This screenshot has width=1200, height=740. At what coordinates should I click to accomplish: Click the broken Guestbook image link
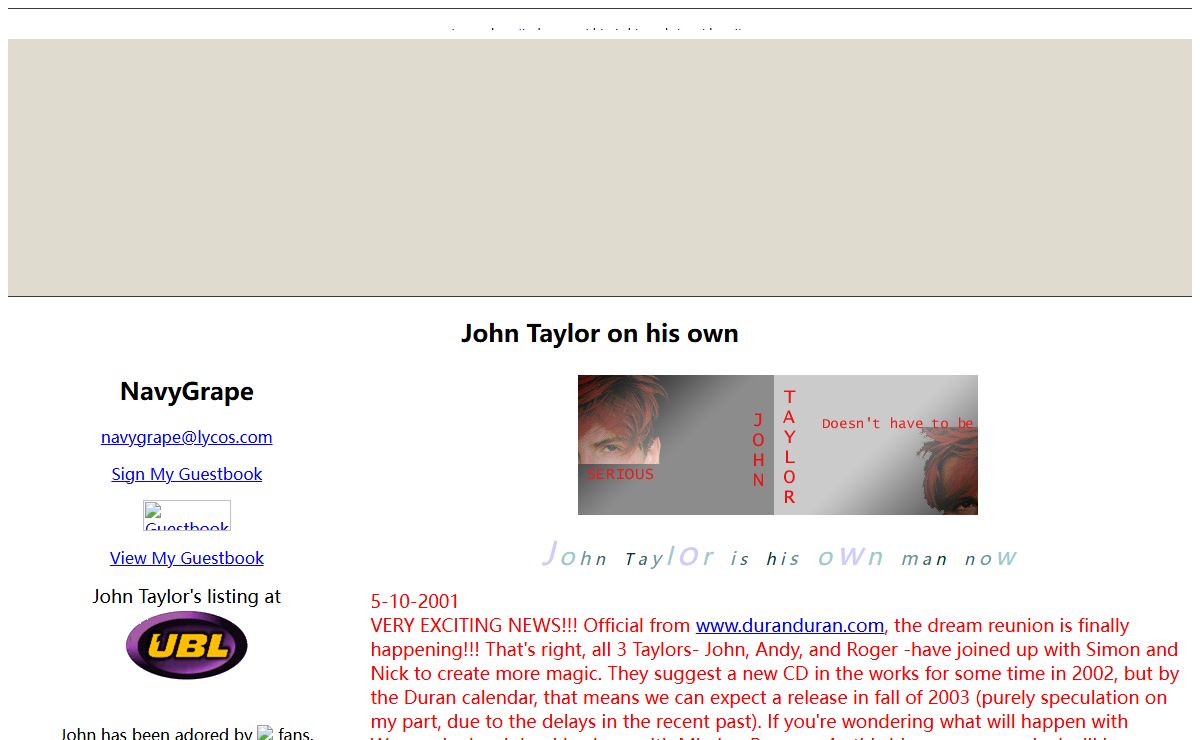187,516
